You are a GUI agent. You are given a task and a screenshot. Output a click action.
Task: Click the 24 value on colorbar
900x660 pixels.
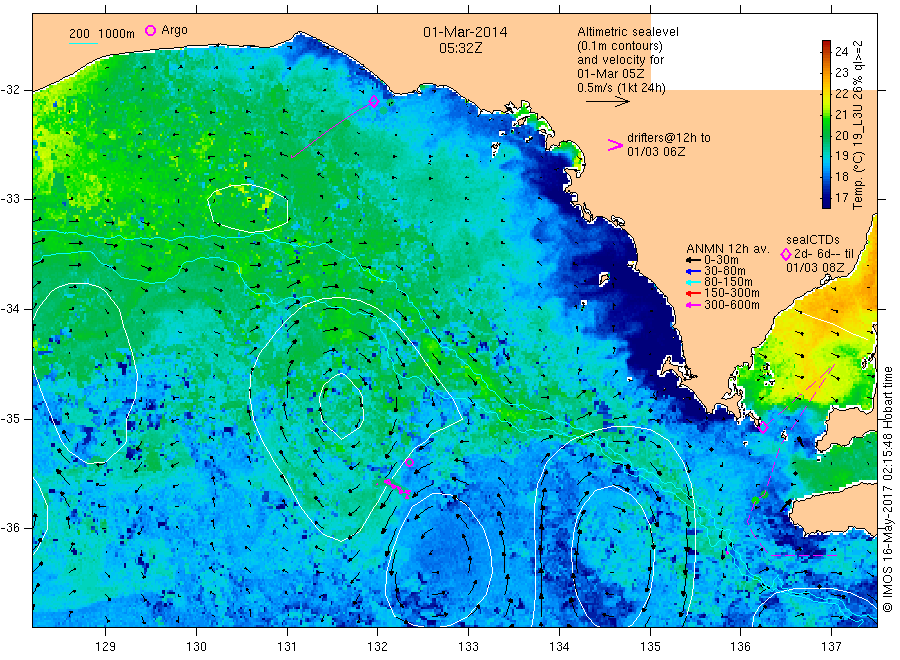pos(841,52)
